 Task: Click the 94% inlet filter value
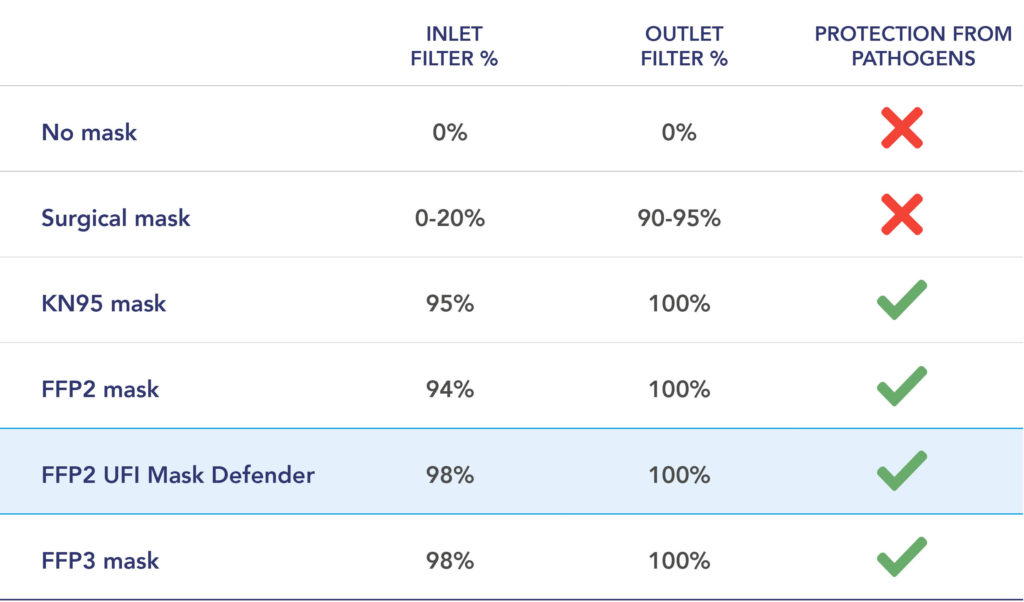450,389
